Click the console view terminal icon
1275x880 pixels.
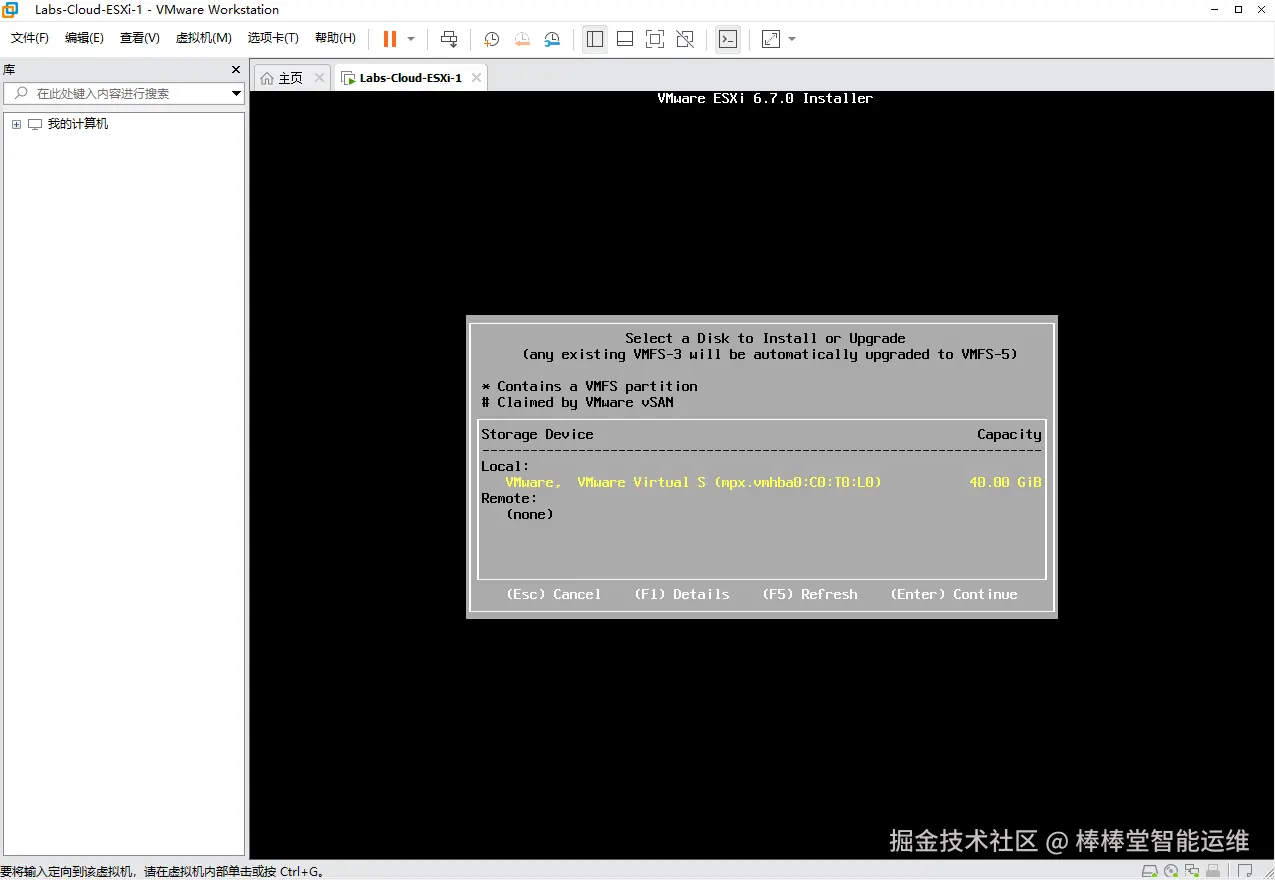point(728,39)
